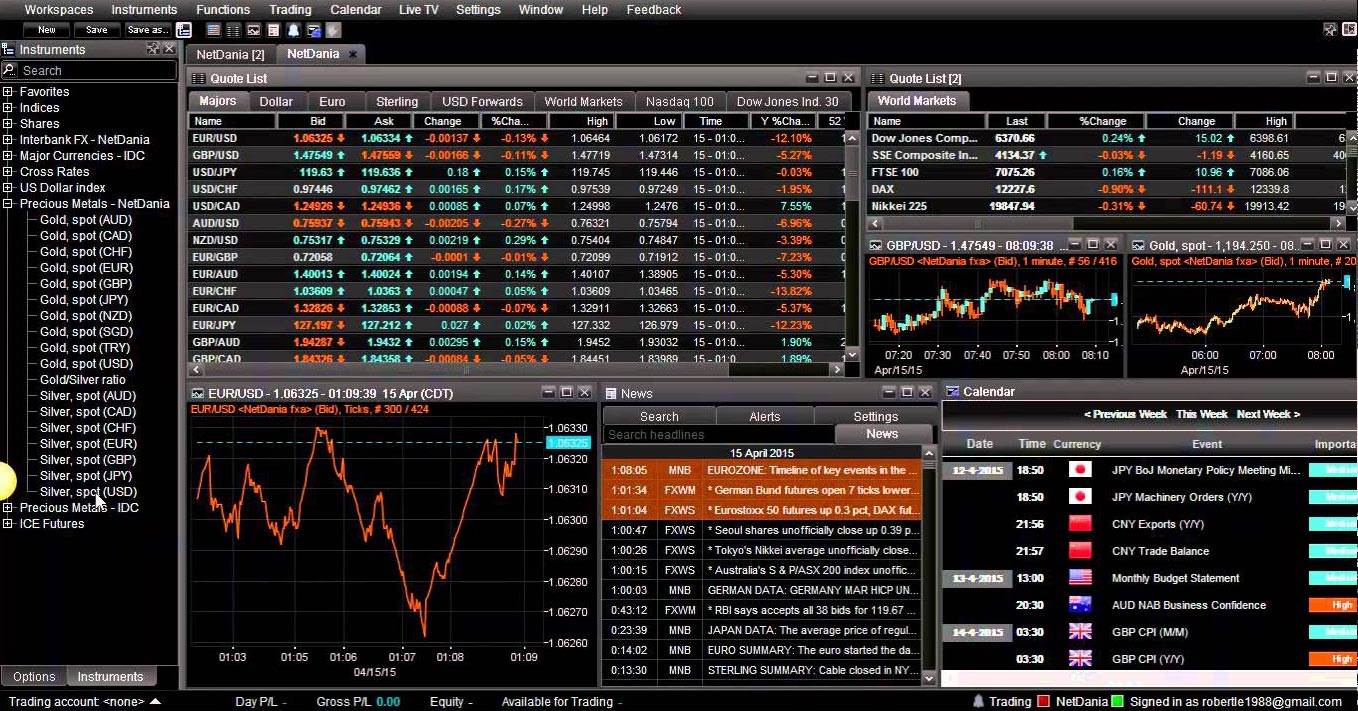Viewport: 1358px width, 711px height.
Task: Expand the Favorites tree node
Action: [x=8, y=92]
